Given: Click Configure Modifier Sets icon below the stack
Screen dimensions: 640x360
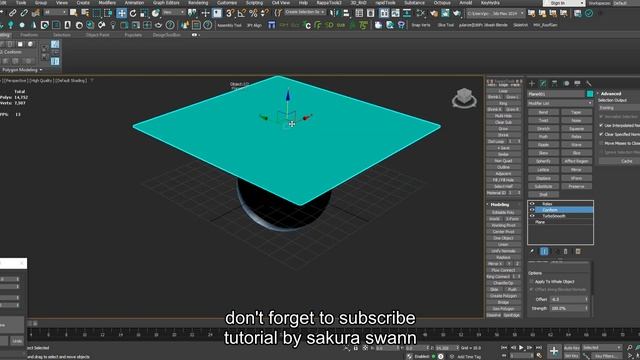Looking at the screenshot, I should tap(578, 251).
